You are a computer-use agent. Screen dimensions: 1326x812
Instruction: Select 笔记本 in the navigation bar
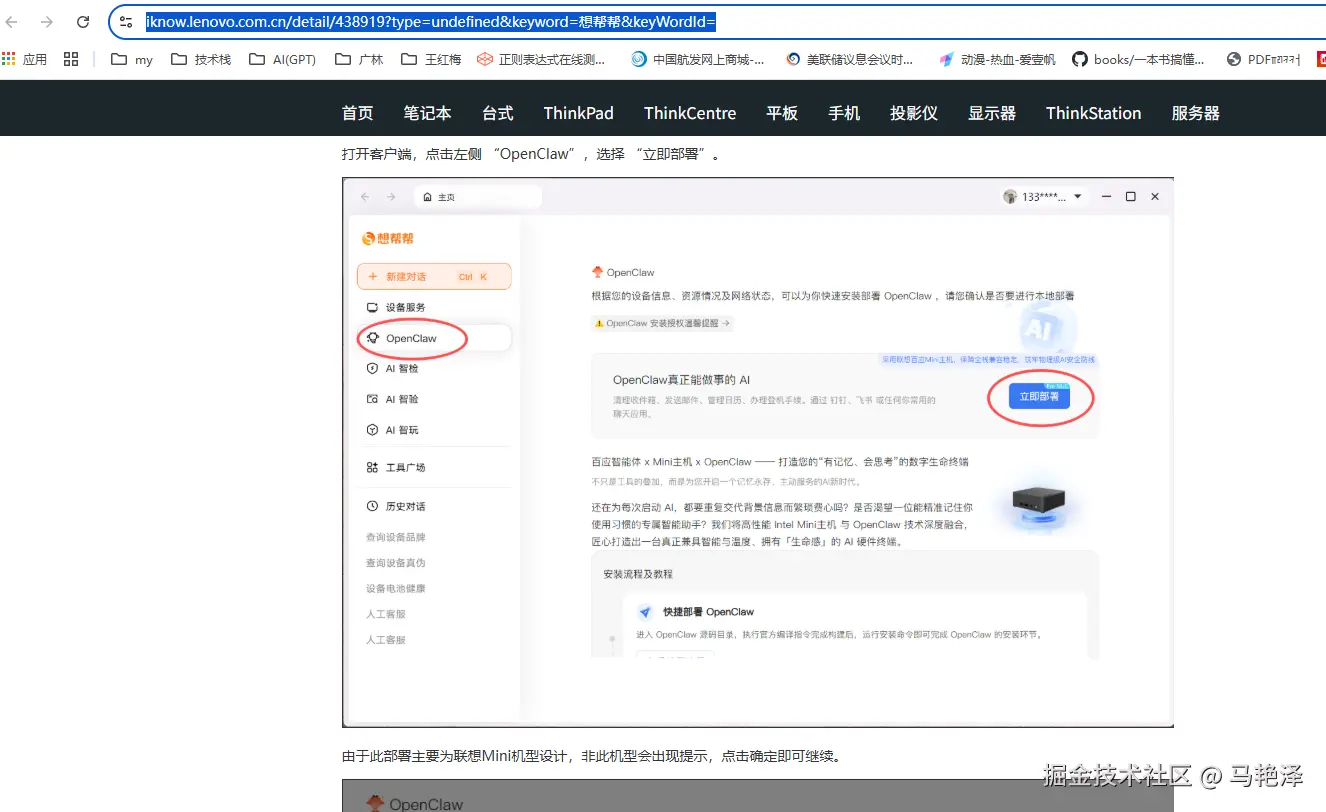[x=428, y=113]
